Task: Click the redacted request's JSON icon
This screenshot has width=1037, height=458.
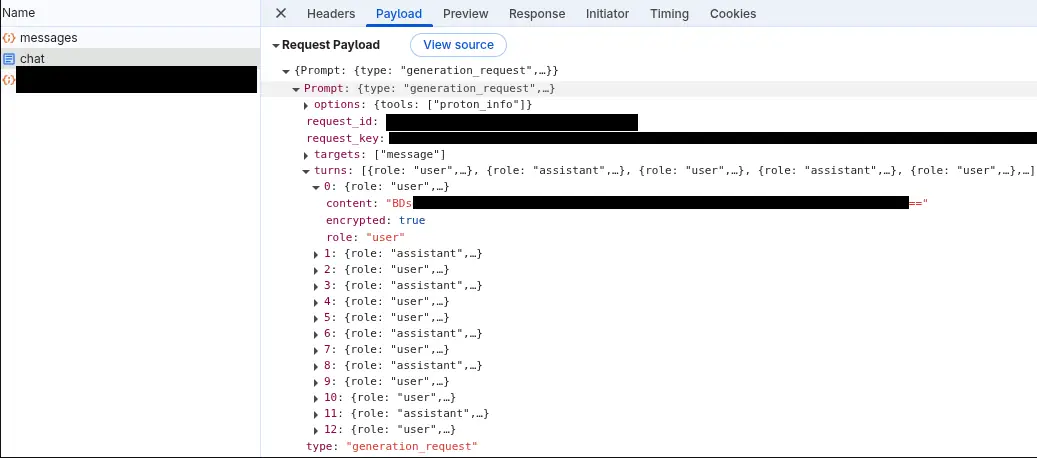Action: coord(9,80)
